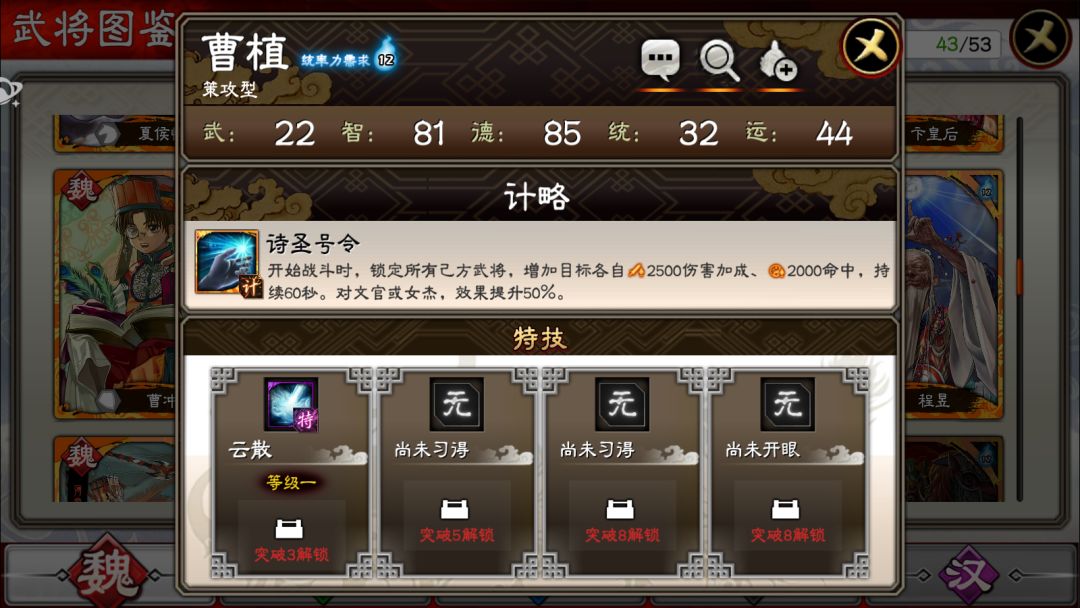The image size is (1080, 608).
Task: Tap the thumbs-up plus icon
Action: tap(778, 61)
